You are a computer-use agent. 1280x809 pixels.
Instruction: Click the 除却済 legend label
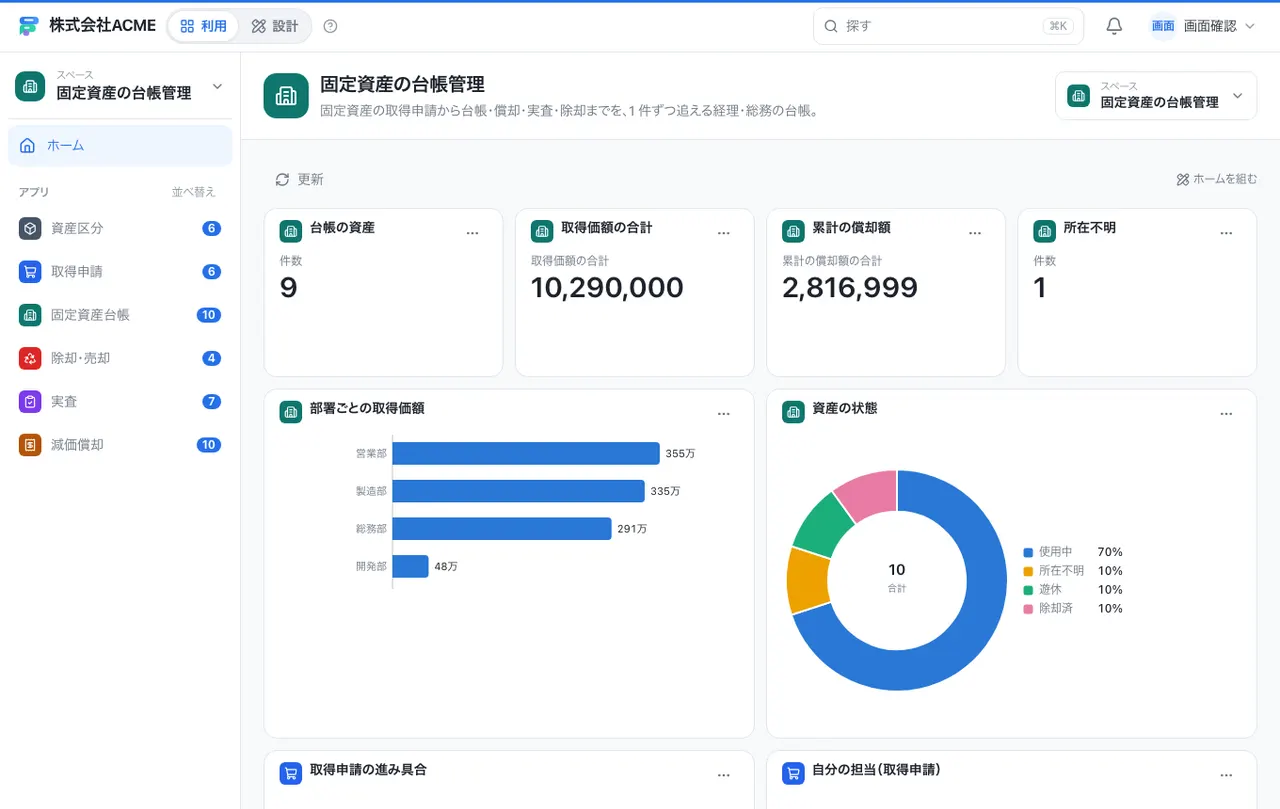click(x=1056, y=608)
